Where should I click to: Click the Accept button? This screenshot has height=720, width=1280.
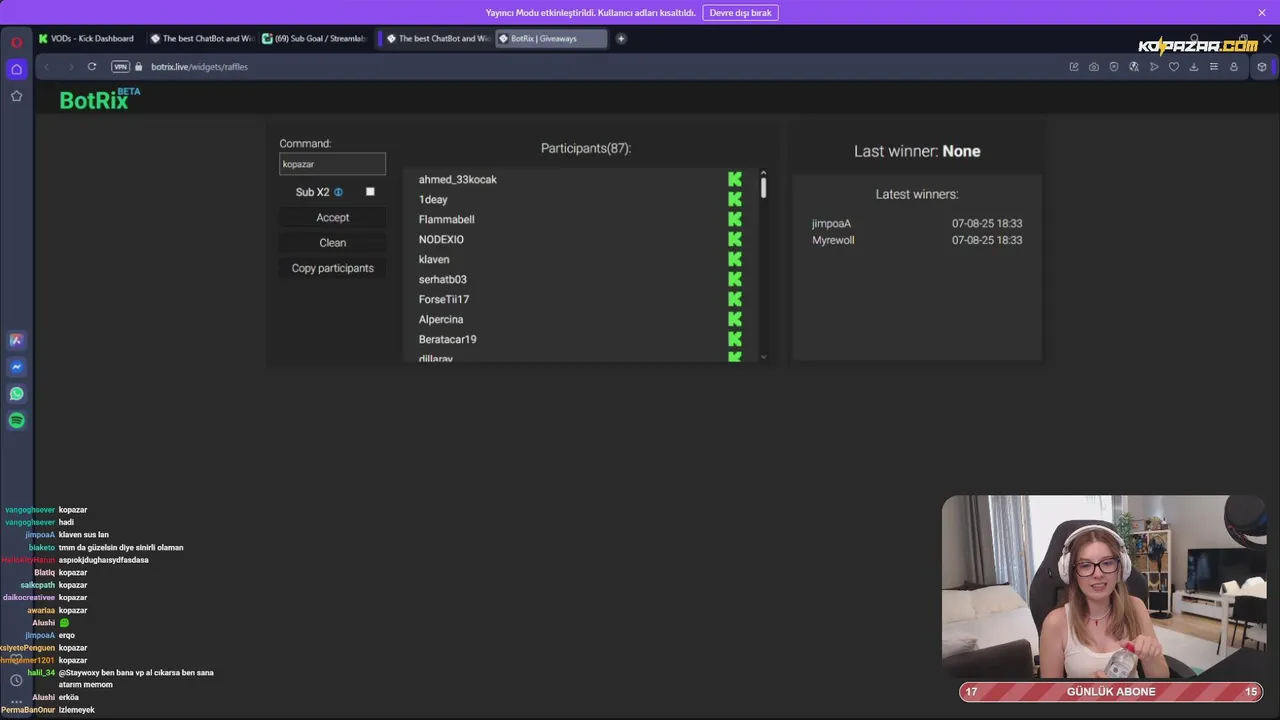click(x=333, y=217)
